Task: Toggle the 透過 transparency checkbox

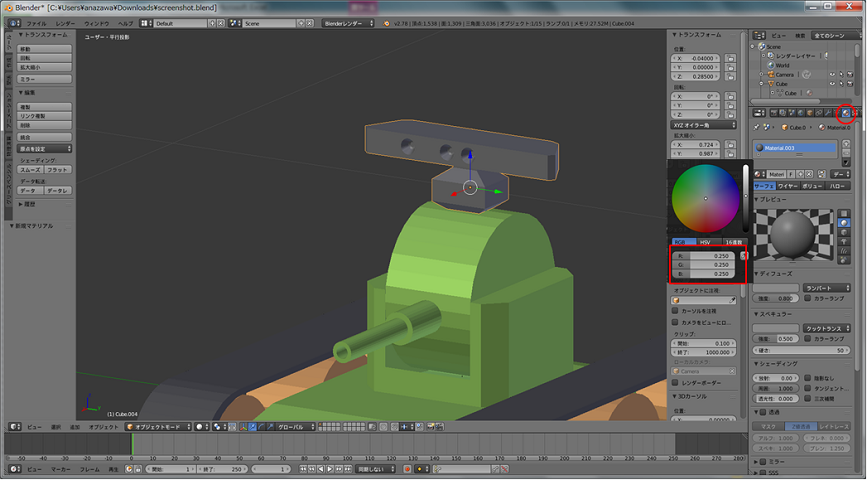Action: coord(762,411)
